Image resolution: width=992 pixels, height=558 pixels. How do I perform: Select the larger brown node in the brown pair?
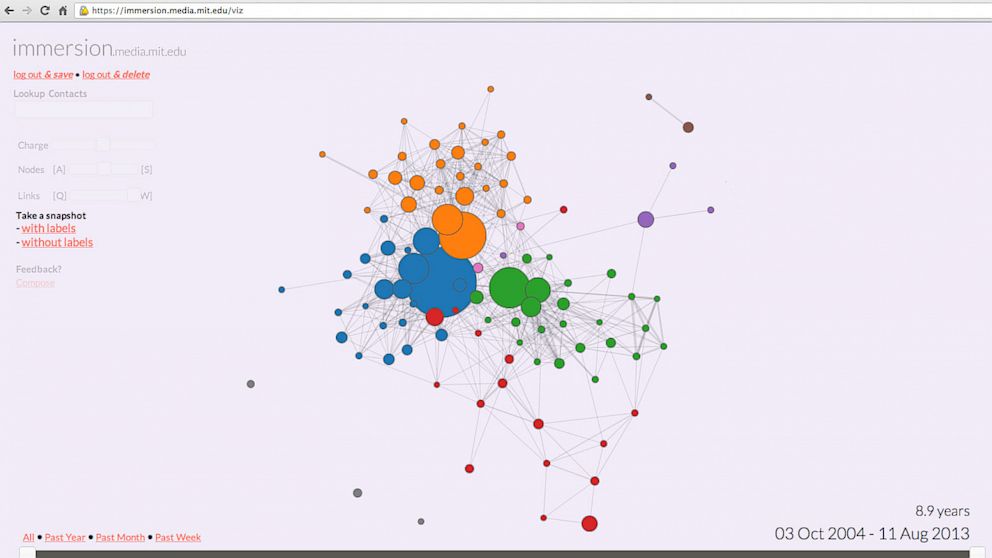pos(688,127)
